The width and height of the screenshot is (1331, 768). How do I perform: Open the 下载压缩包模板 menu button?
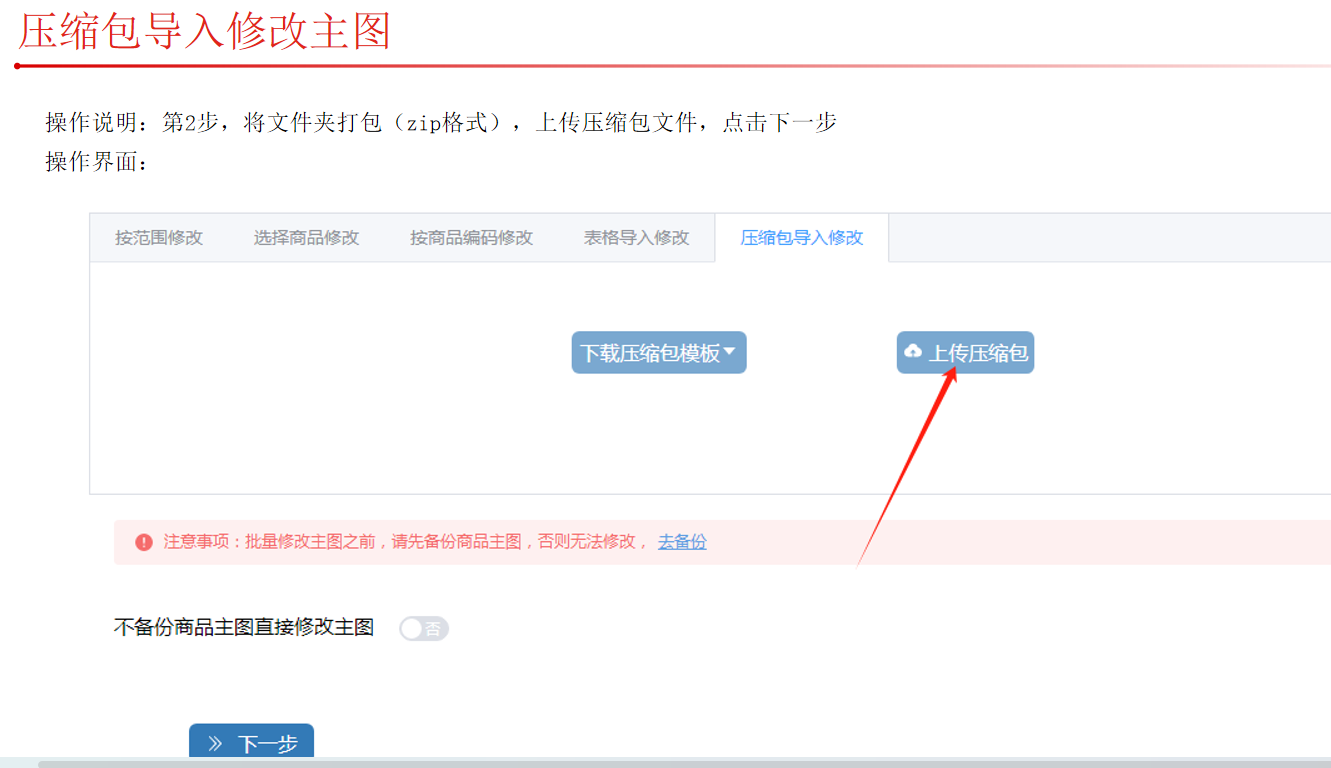pos(650,353)
